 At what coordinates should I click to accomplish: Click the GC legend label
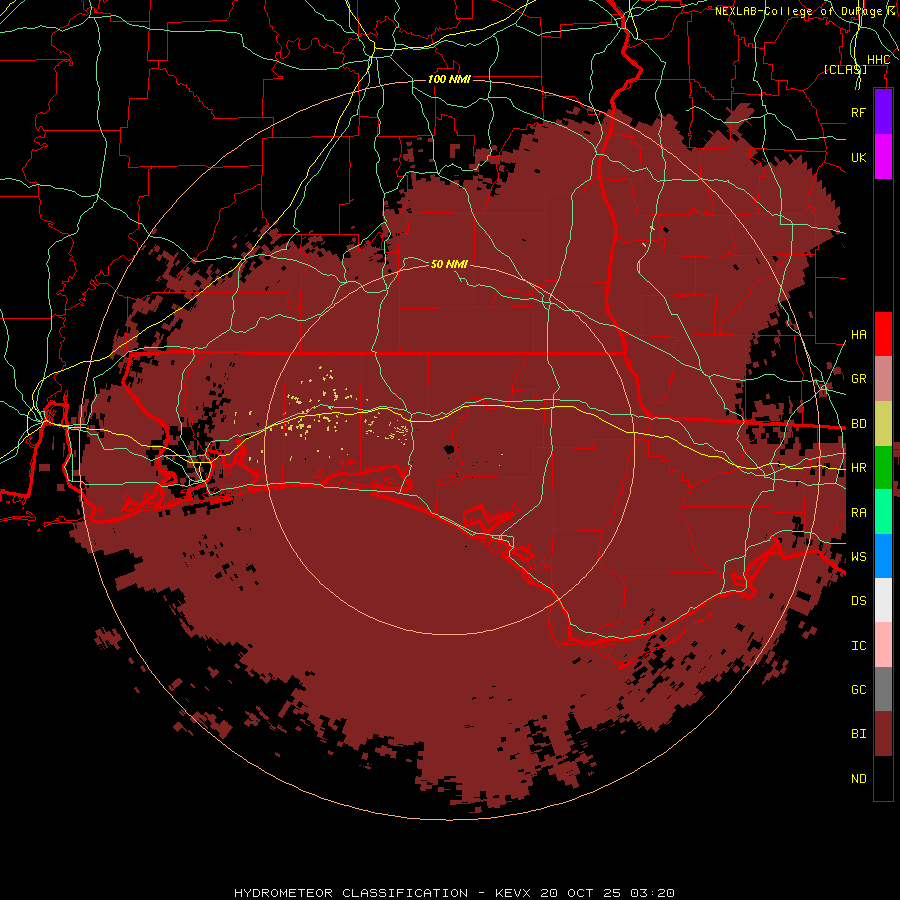859,690
